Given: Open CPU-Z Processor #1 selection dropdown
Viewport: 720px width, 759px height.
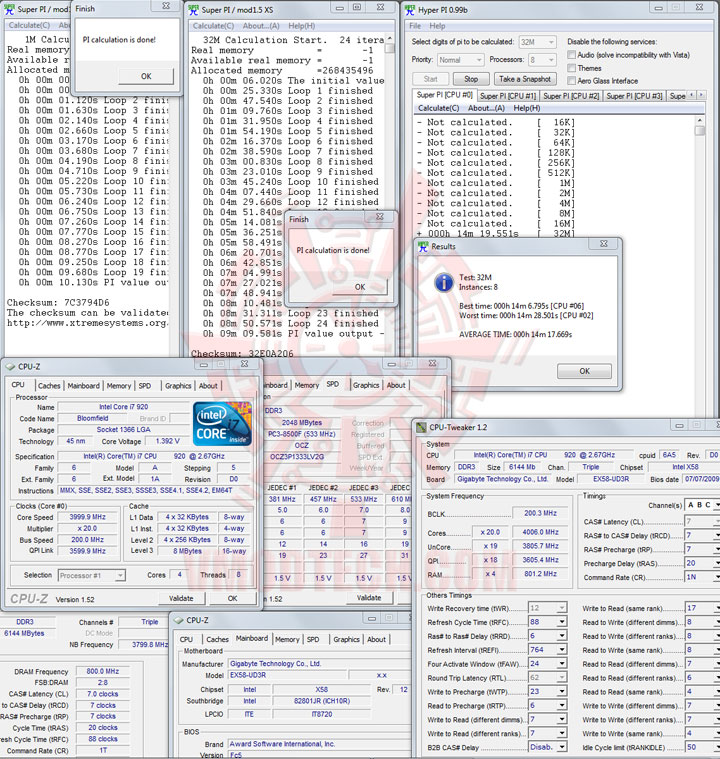Looking at the screenshot, I should point(92,576).
